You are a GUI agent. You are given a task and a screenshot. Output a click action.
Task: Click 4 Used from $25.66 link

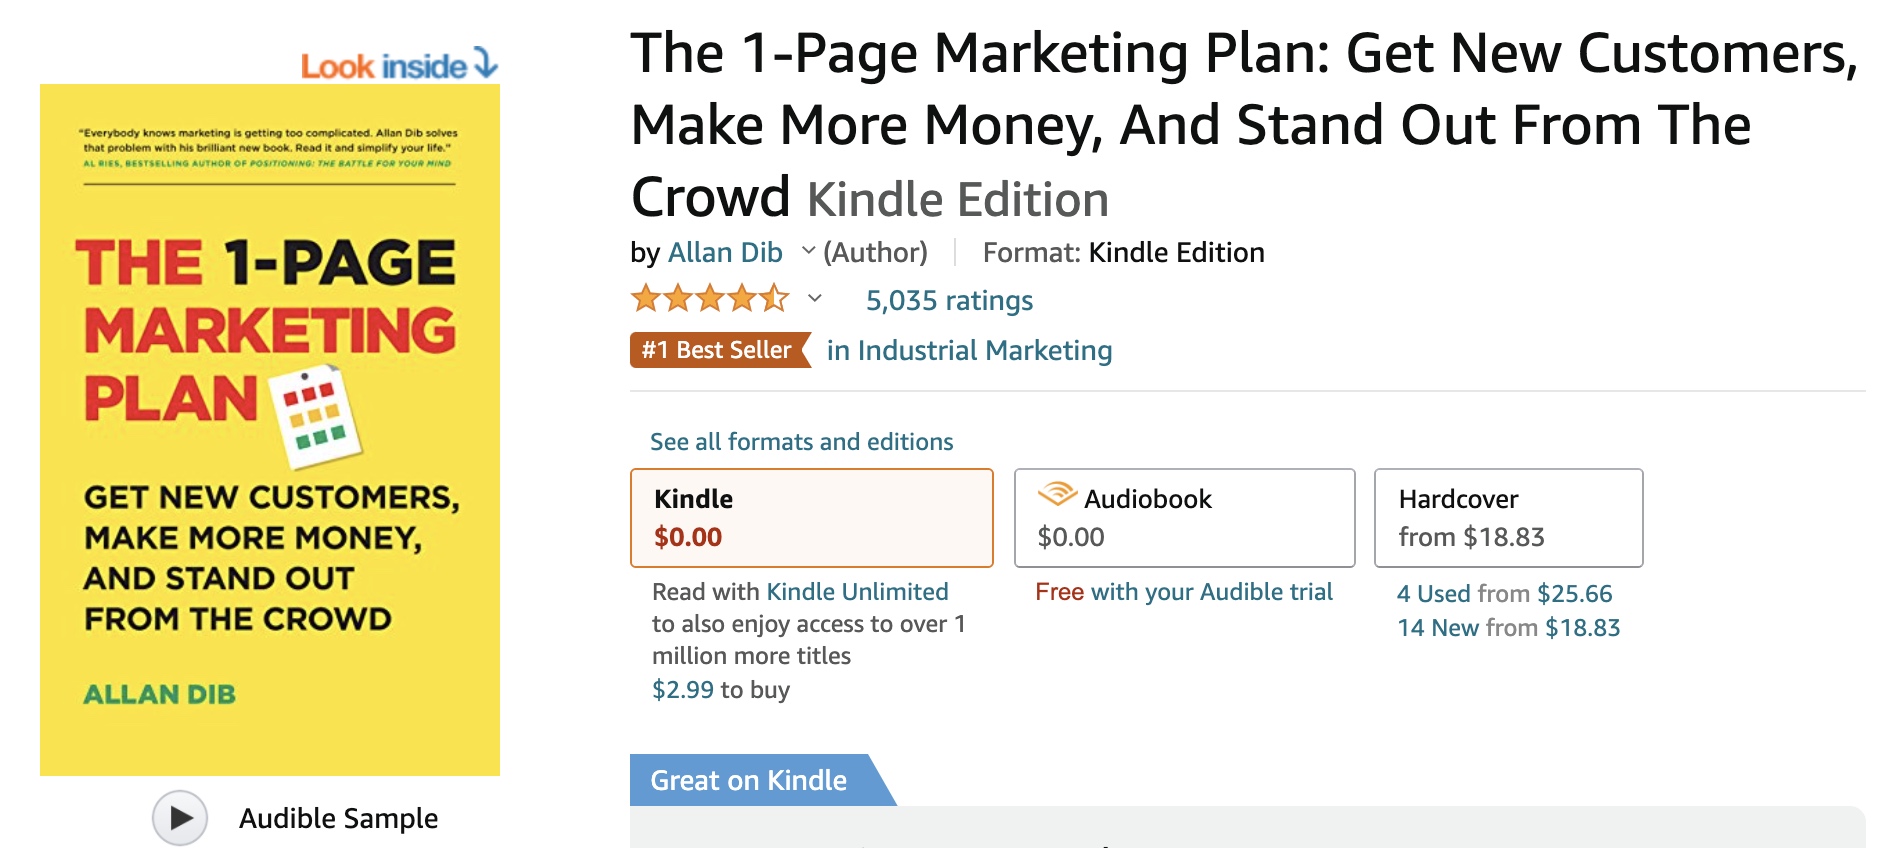1504,594
